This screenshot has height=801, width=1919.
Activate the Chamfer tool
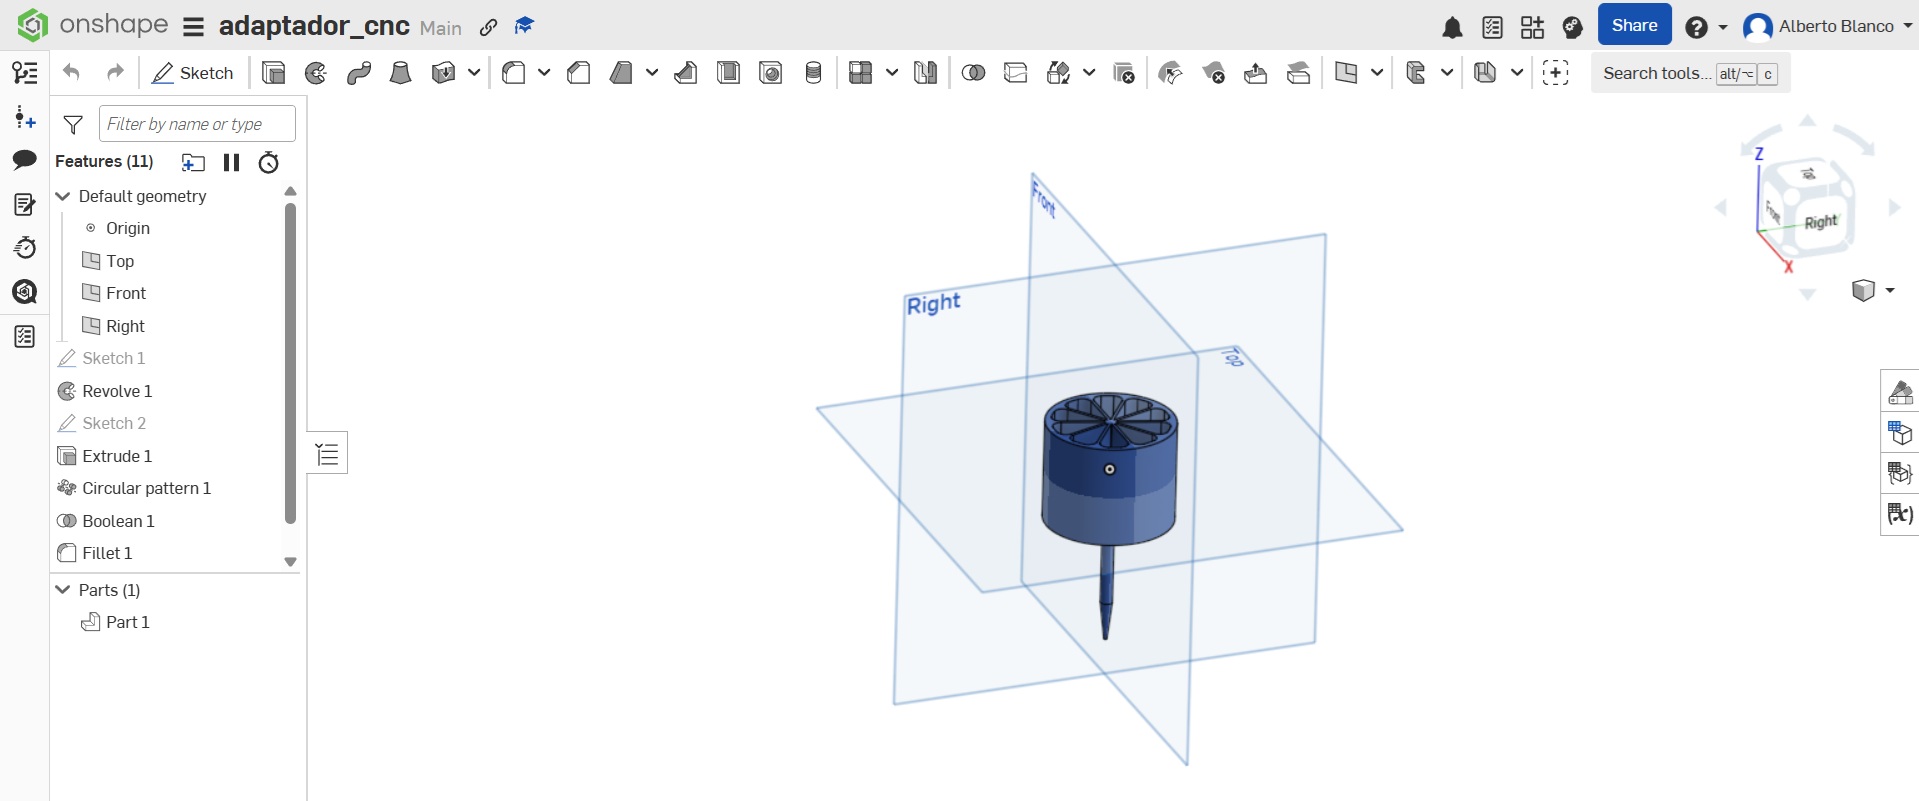point(578,73)
